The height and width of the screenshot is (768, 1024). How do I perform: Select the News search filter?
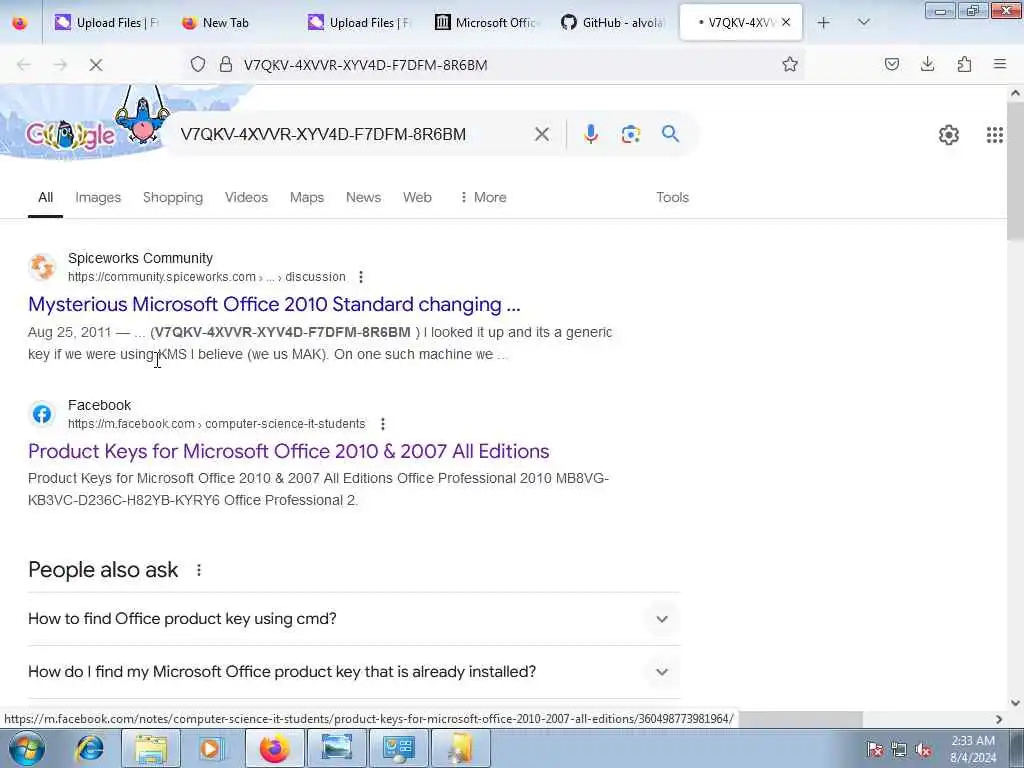(363, 197)
